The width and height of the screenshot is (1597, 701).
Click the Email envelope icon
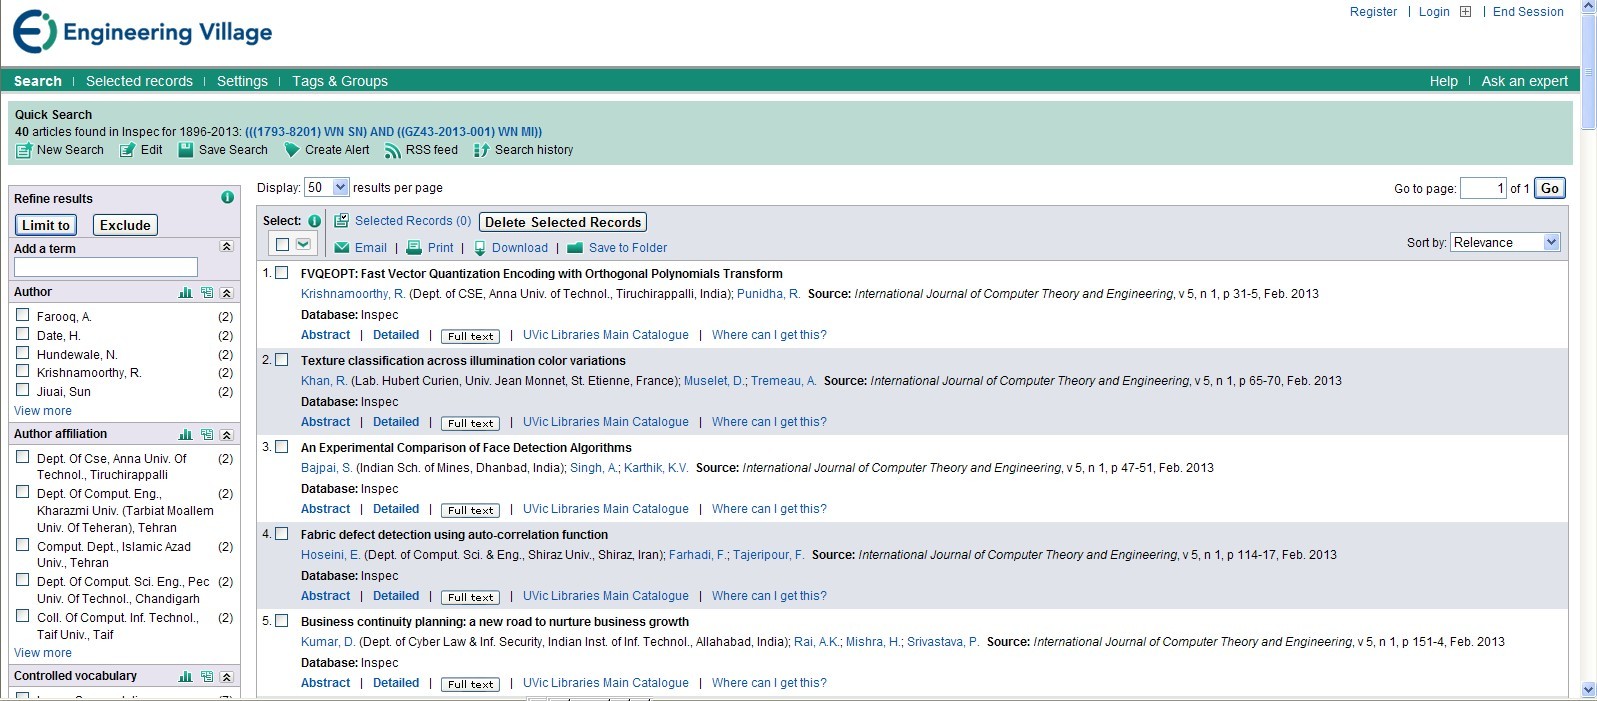click(x=342, y=247)
